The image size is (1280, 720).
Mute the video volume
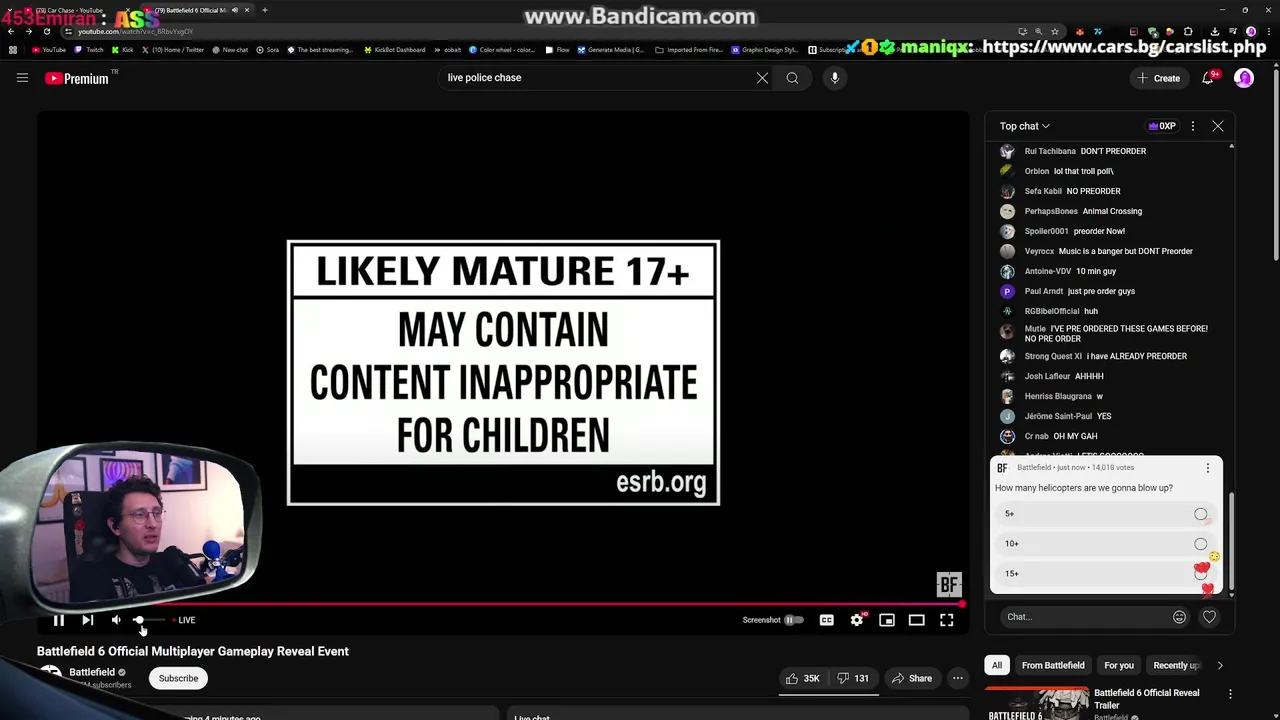116,620
